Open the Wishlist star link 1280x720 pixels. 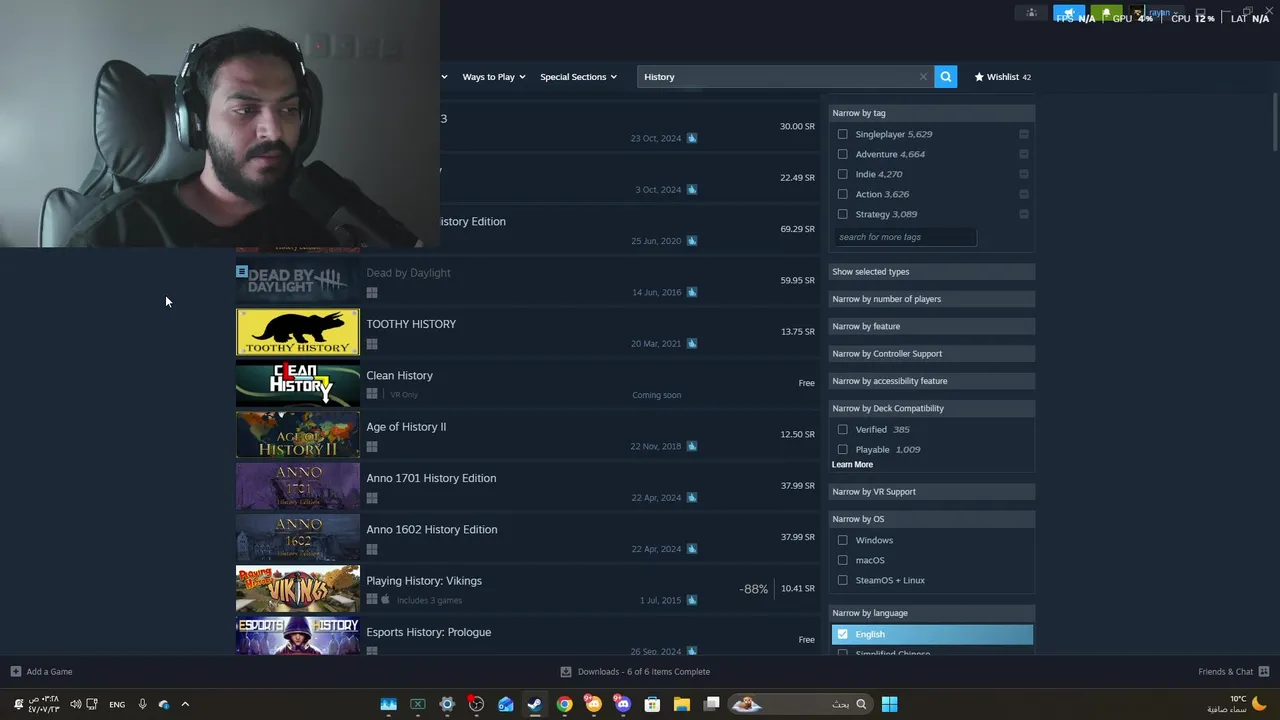click(x=1002, y=77)
